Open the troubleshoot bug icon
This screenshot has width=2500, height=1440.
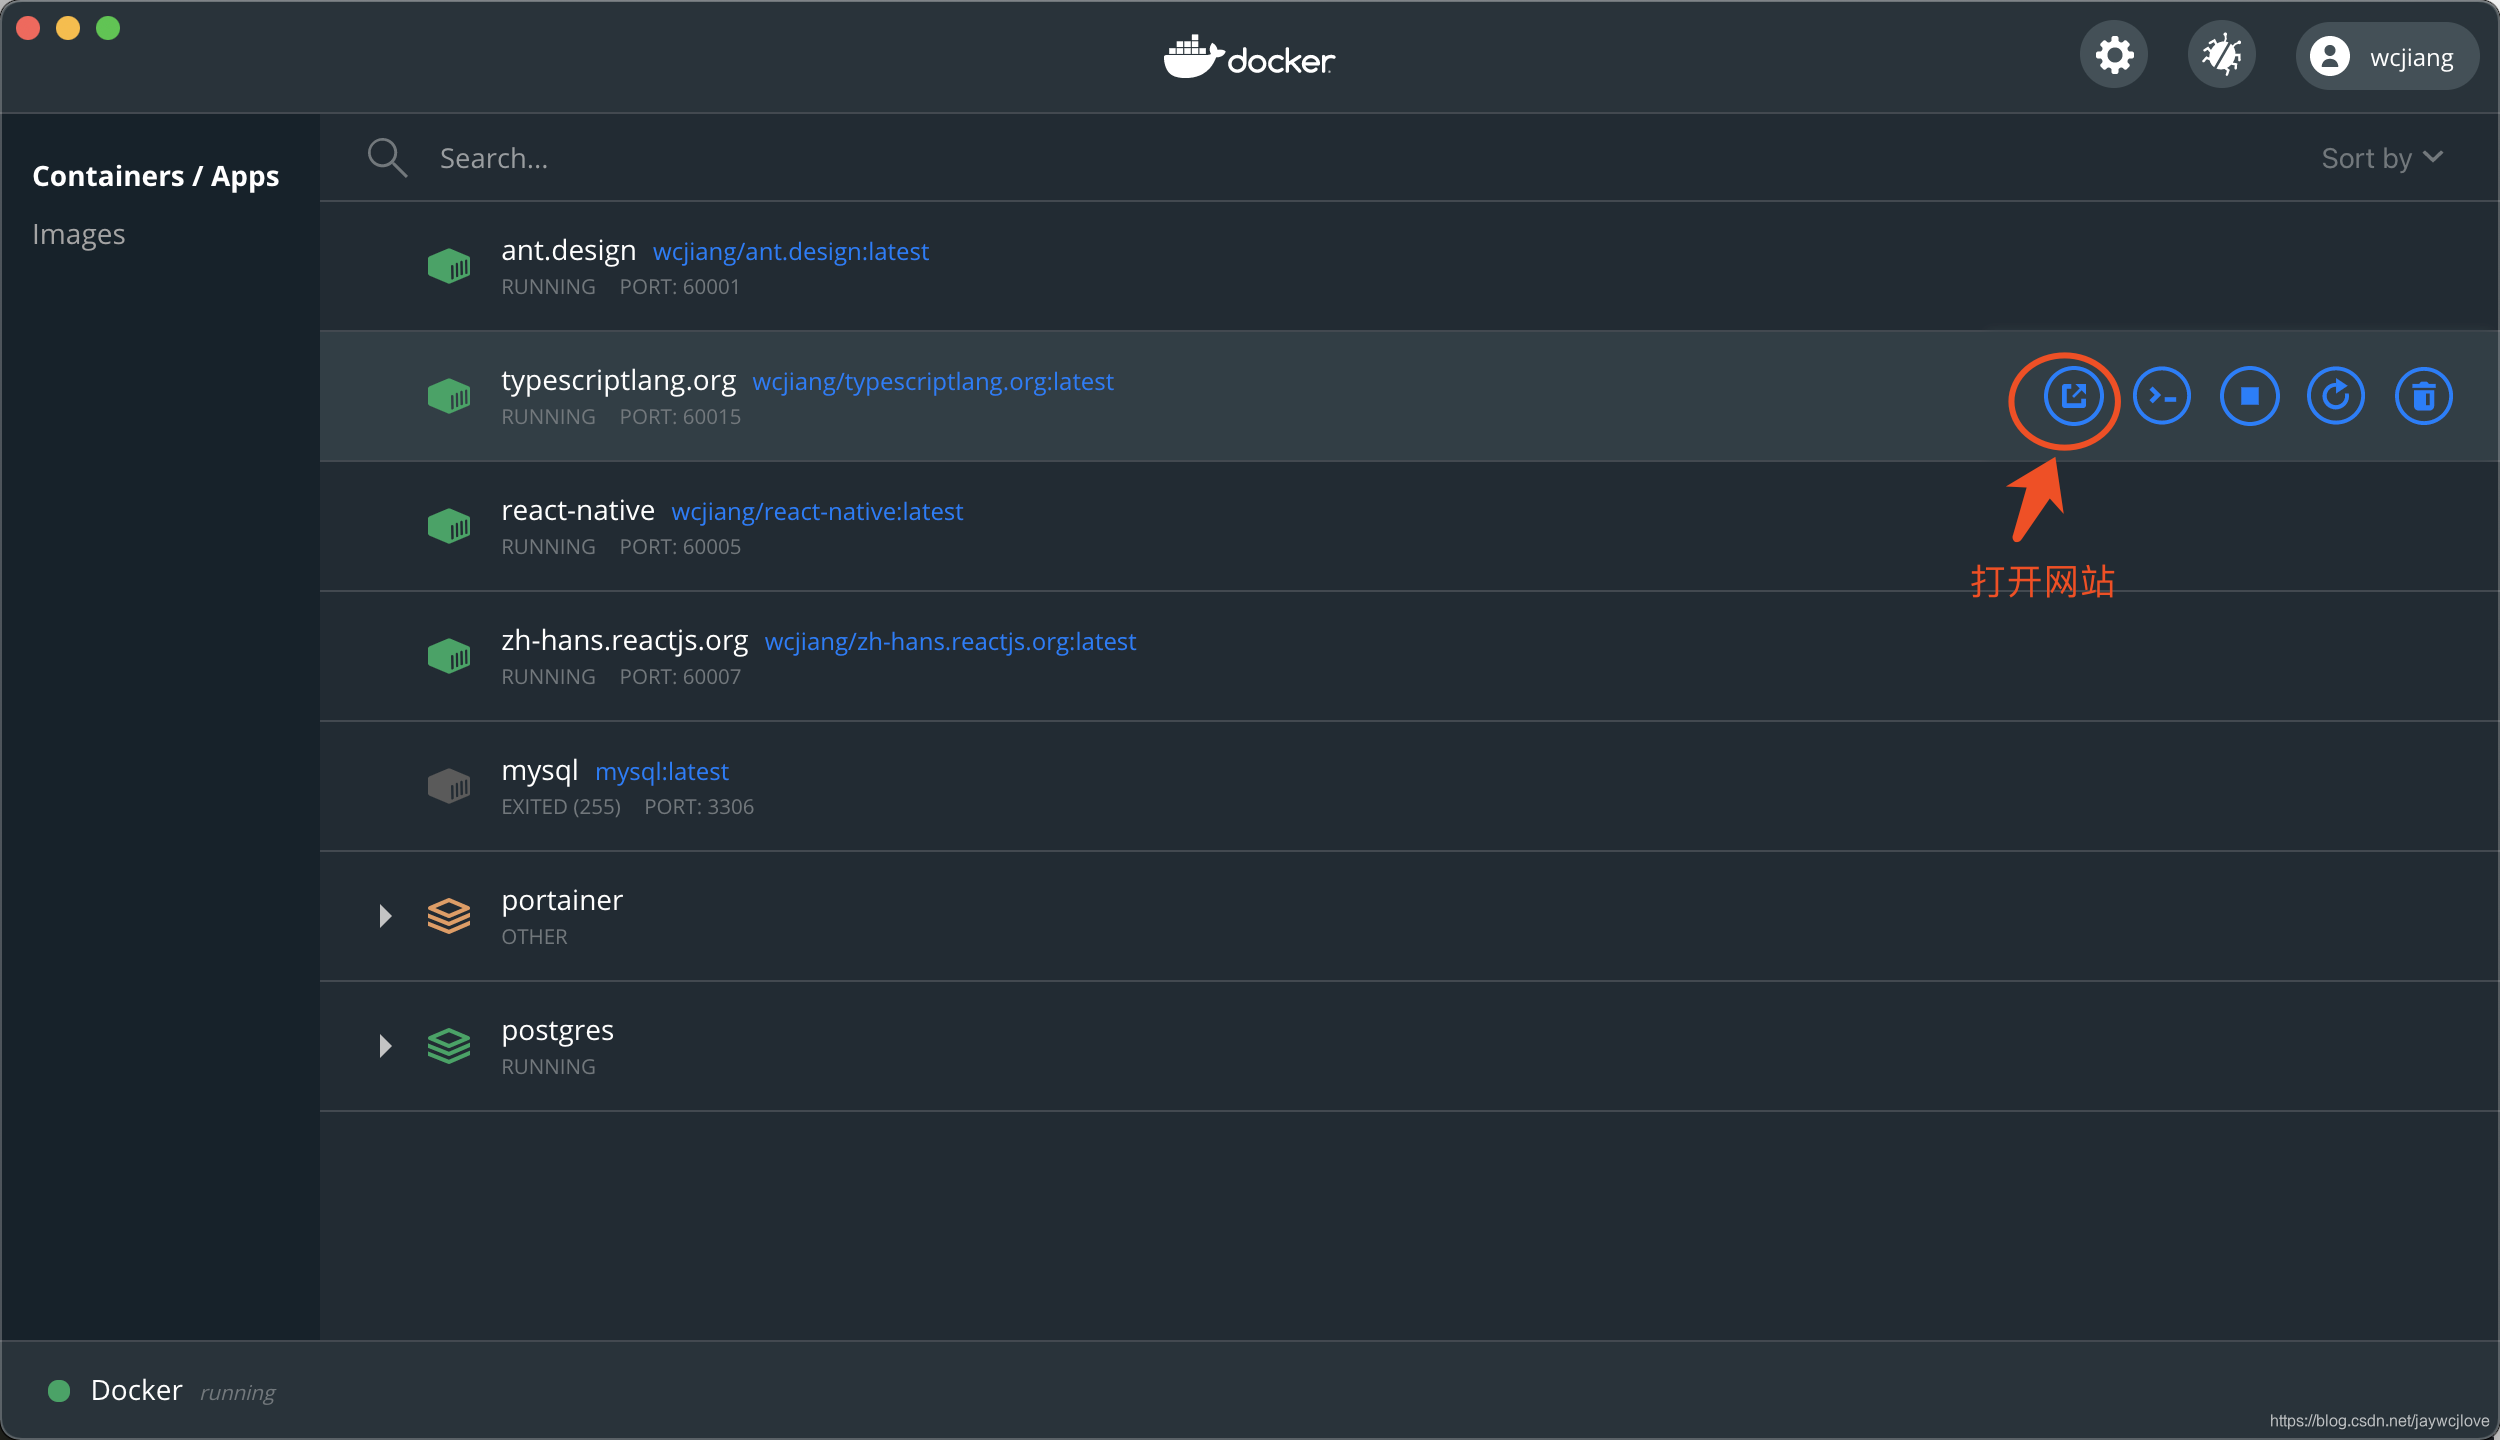2221,55
